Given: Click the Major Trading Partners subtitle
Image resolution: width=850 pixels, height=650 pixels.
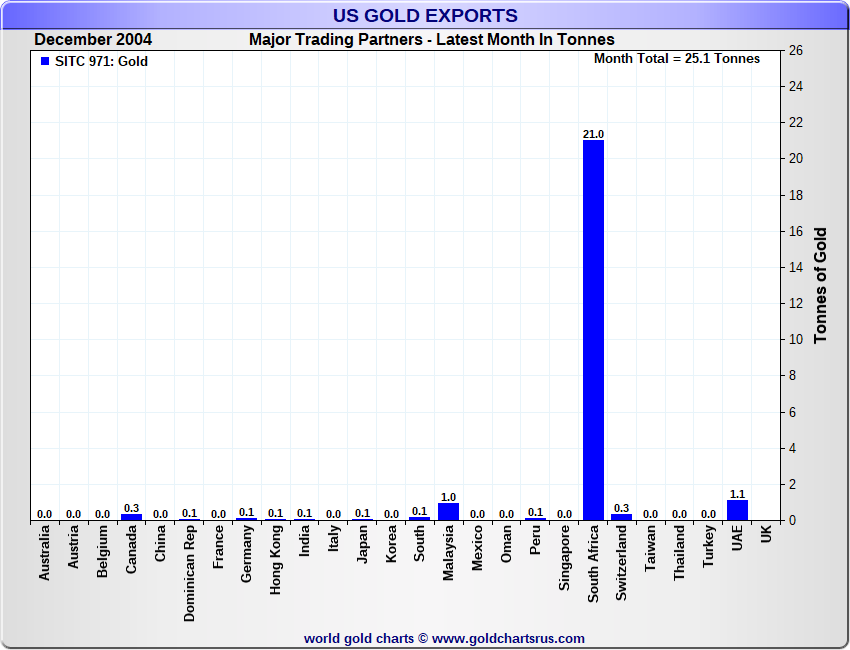Looking at the screenshot, I should click(431, 40).
